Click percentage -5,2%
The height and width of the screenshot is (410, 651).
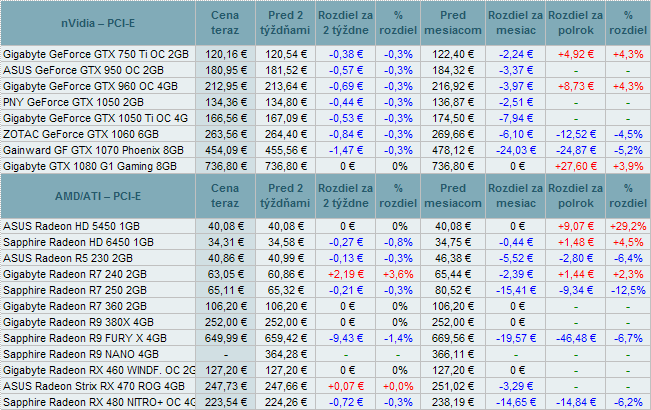(x=628, y=150)
